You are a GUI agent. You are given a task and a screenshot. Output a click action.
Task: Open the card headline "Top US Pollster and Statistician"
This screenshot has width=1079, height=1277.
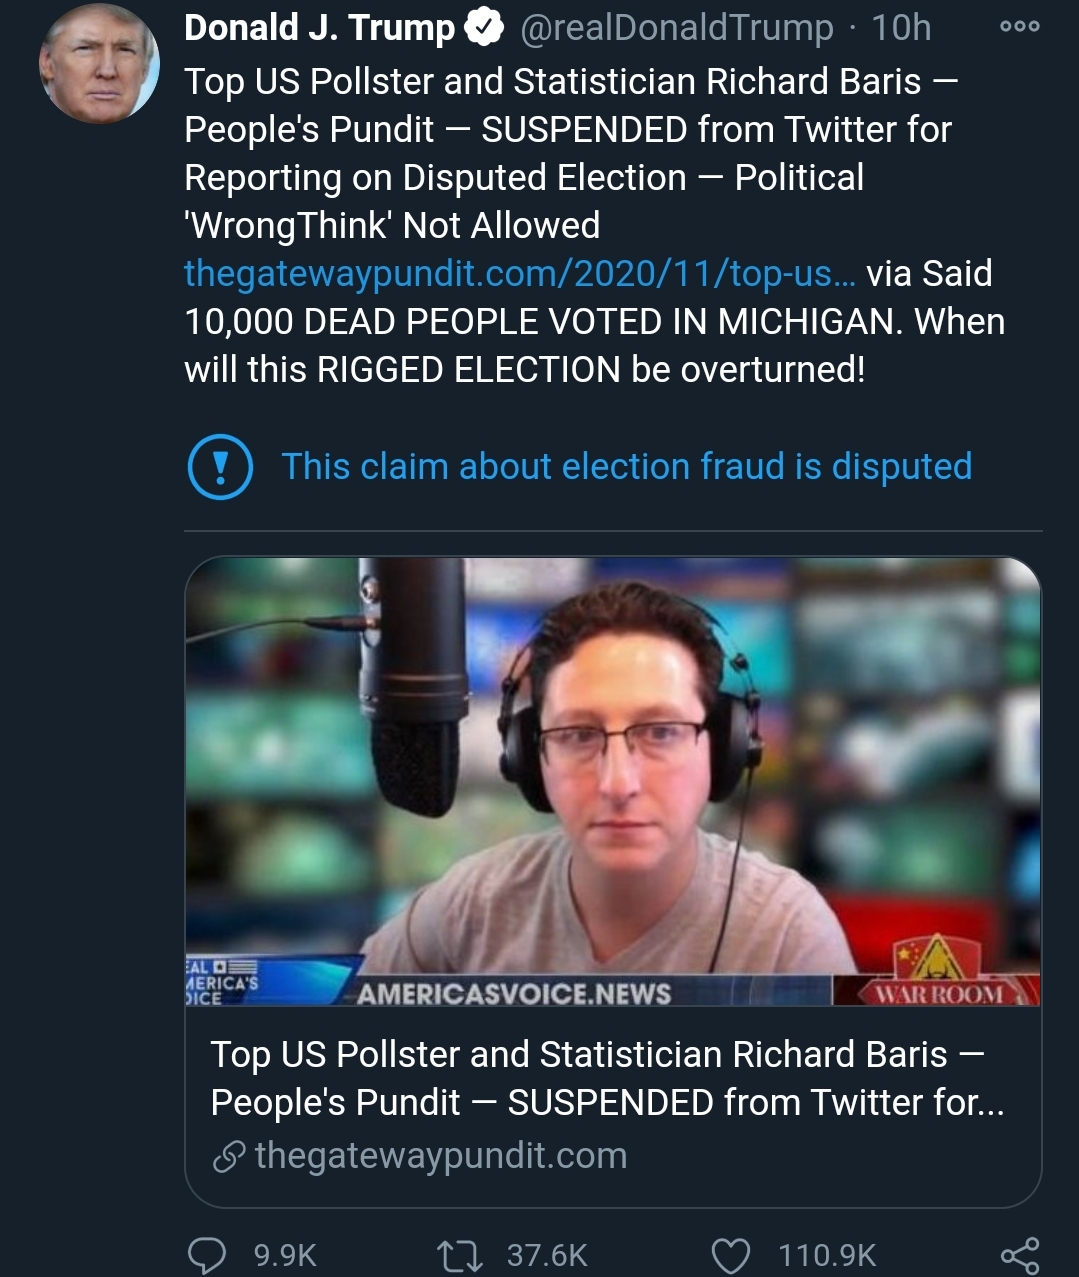(x=608, y=1078)
